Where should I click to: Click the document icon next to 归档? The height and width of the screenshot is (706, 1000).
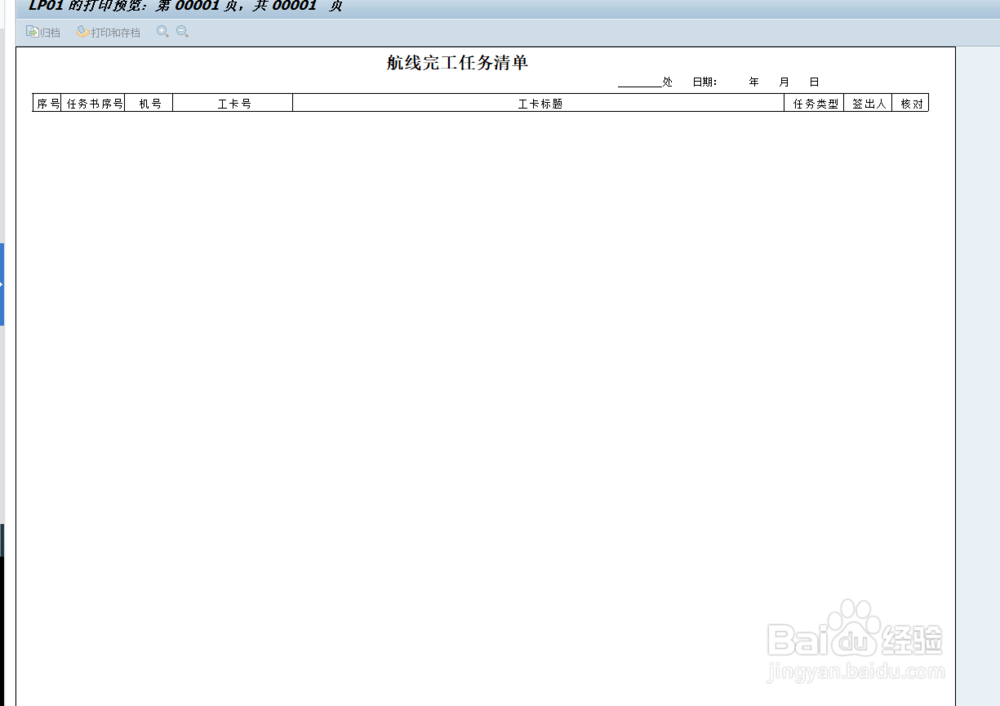32,31
